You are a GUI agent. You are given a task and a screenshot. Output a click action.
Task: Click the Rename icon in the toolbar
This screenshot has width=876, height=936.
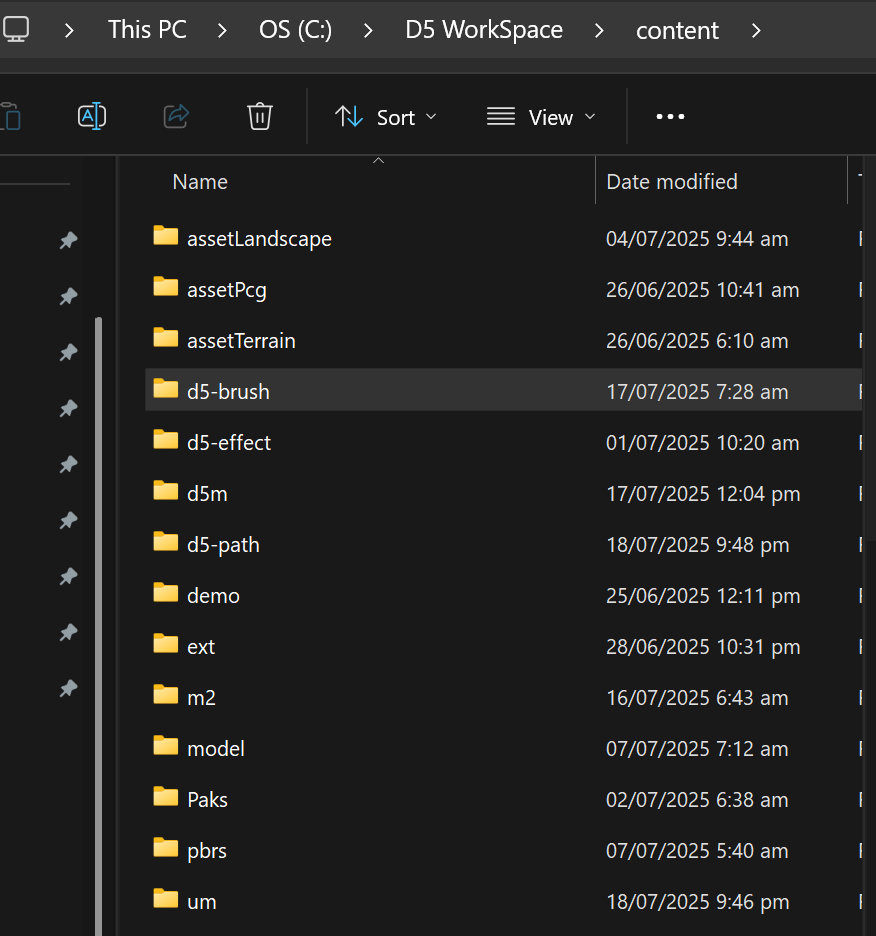pyautogui.click(x=92, y=116)
